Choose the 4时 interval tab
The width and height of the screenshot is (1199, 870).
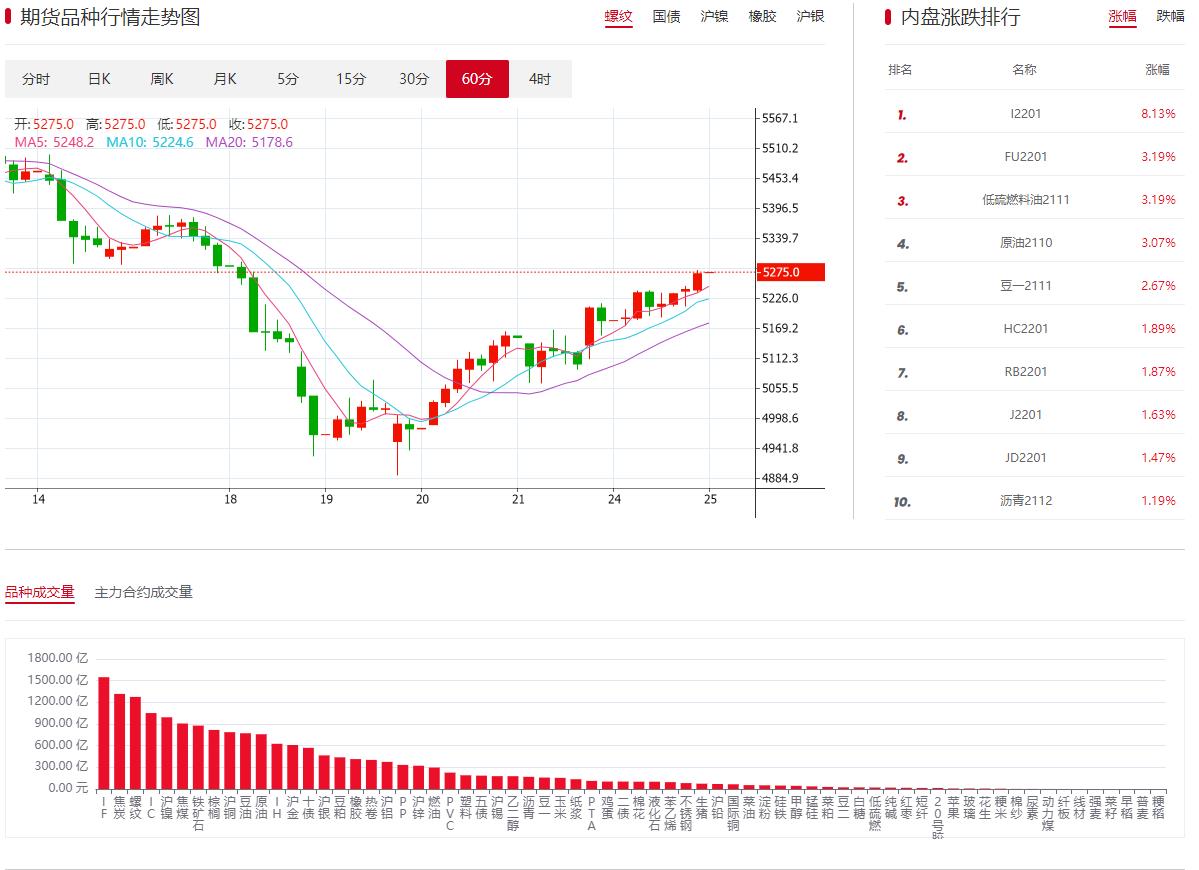click(x=540, y=79)
